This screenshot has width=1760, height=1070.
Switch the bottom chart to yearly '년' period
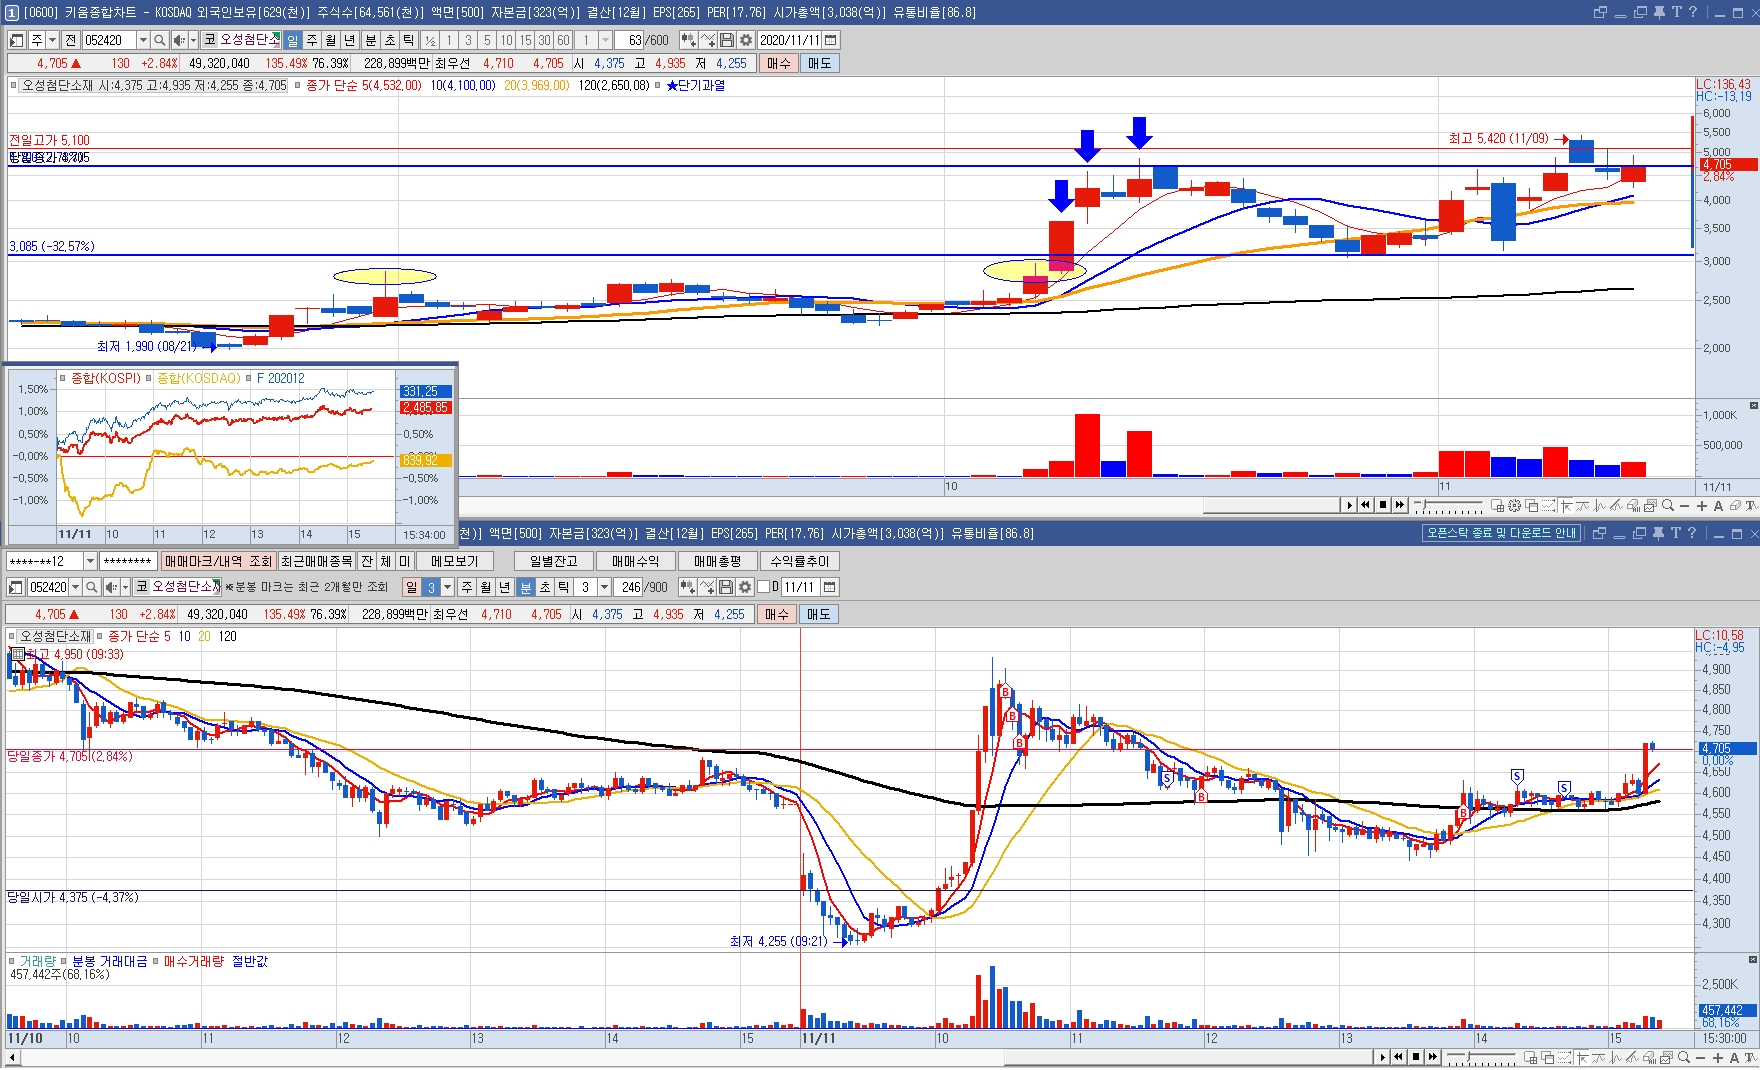(x=505, y=587)
